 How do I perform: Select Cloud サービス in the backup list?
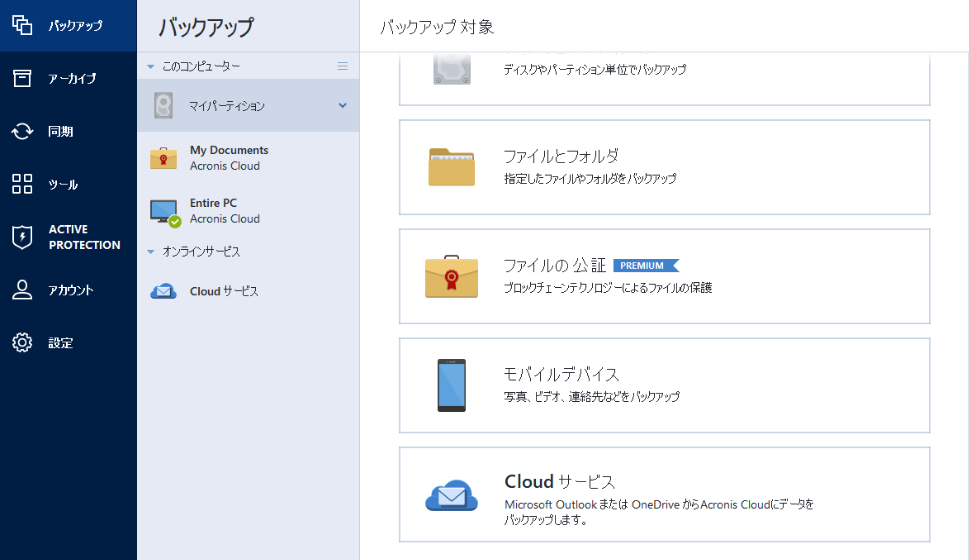tap(248, 291)
